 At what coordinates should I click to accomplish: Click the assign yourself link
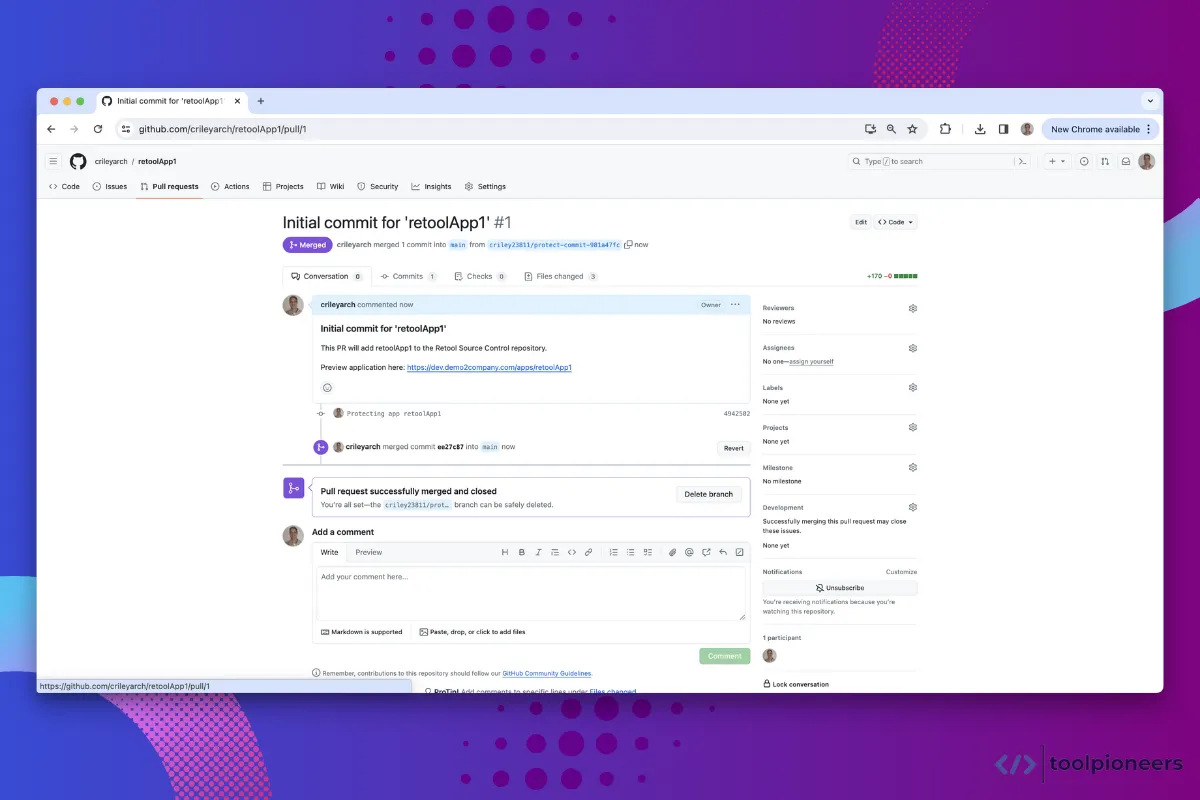tap(812, 361)
